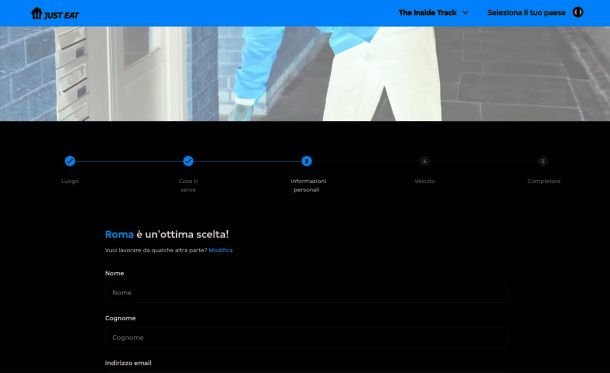Click the Informazioni personali step label
Screen dimensions: 610x373
pos(308,185)
